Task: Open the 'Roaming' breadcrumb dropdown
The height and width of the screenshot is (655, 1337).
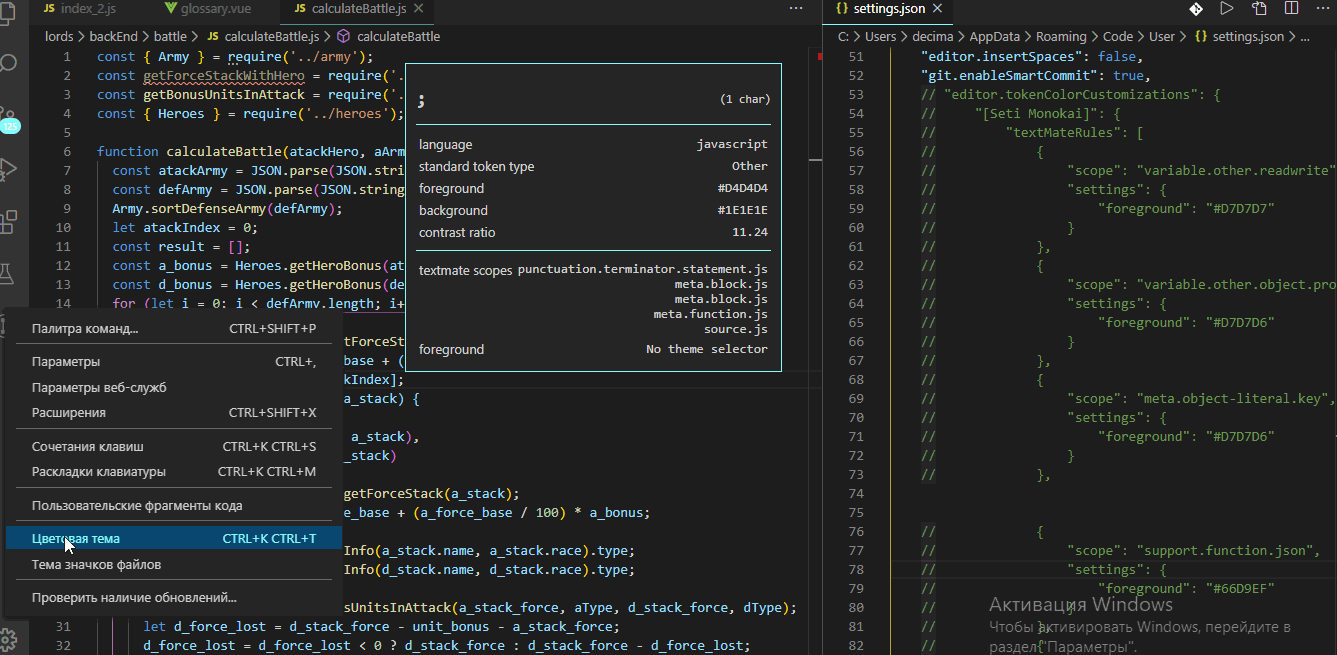Action: pyautogui.click(x=1061, y=36)
